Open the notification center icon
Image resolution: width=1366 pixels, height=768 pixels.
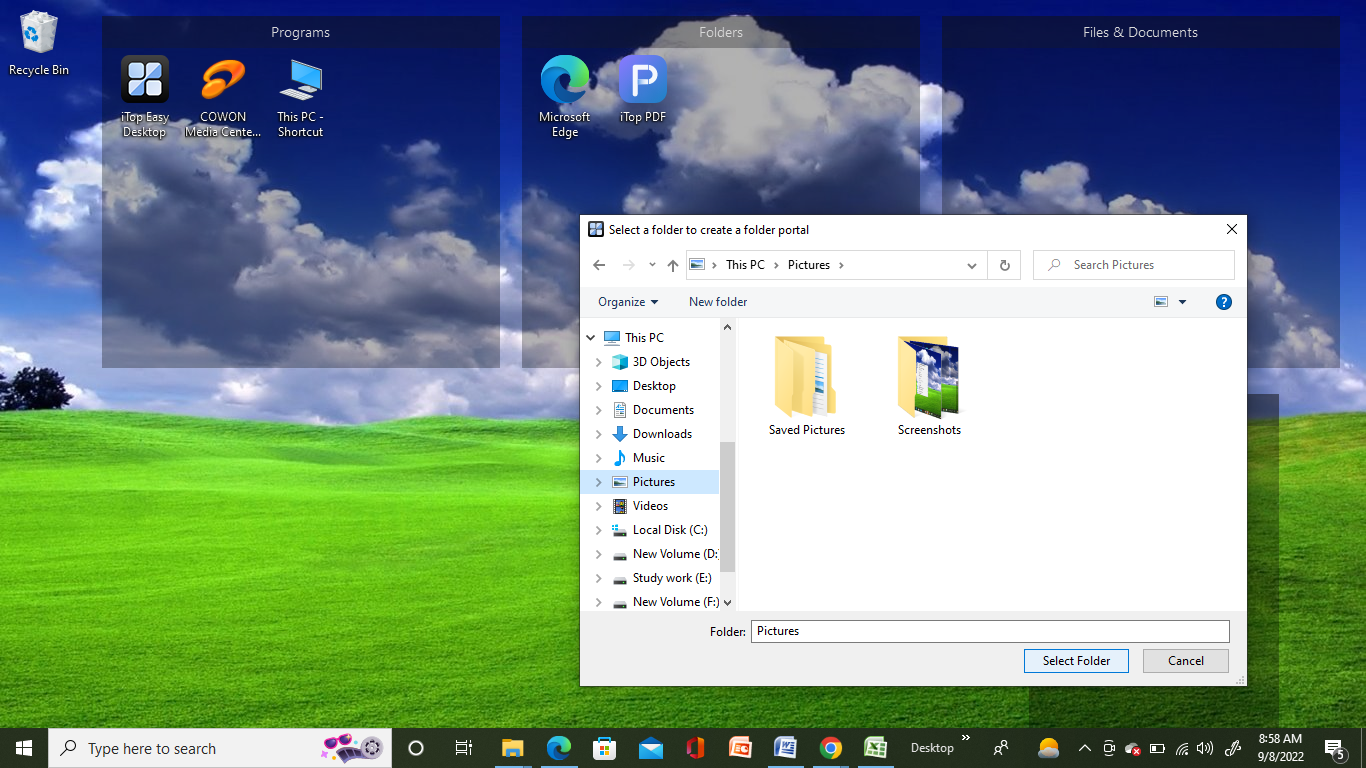1334,748
